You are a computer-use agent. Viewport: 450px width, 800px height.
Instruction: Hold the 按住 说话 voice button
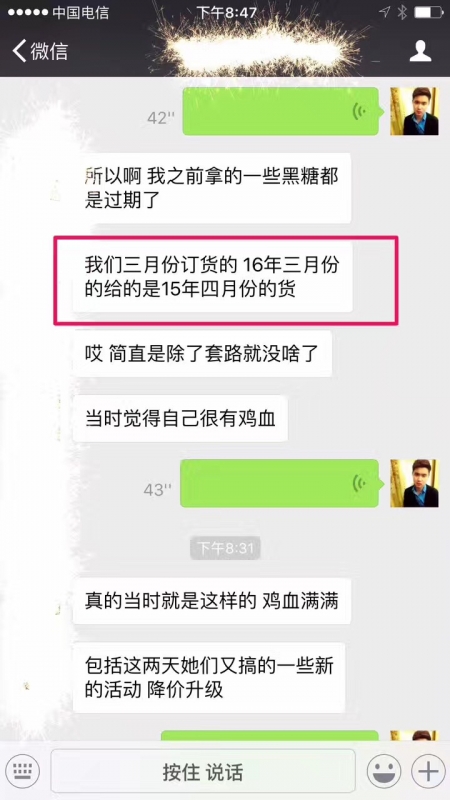pyautogui.click(x=203, y=771)
